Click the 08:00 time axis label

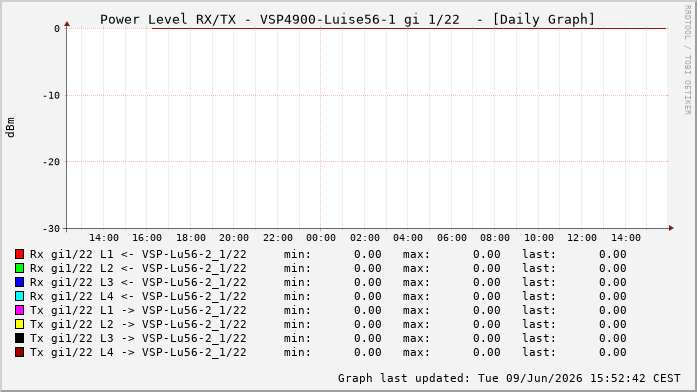click(x=495, y=238)
